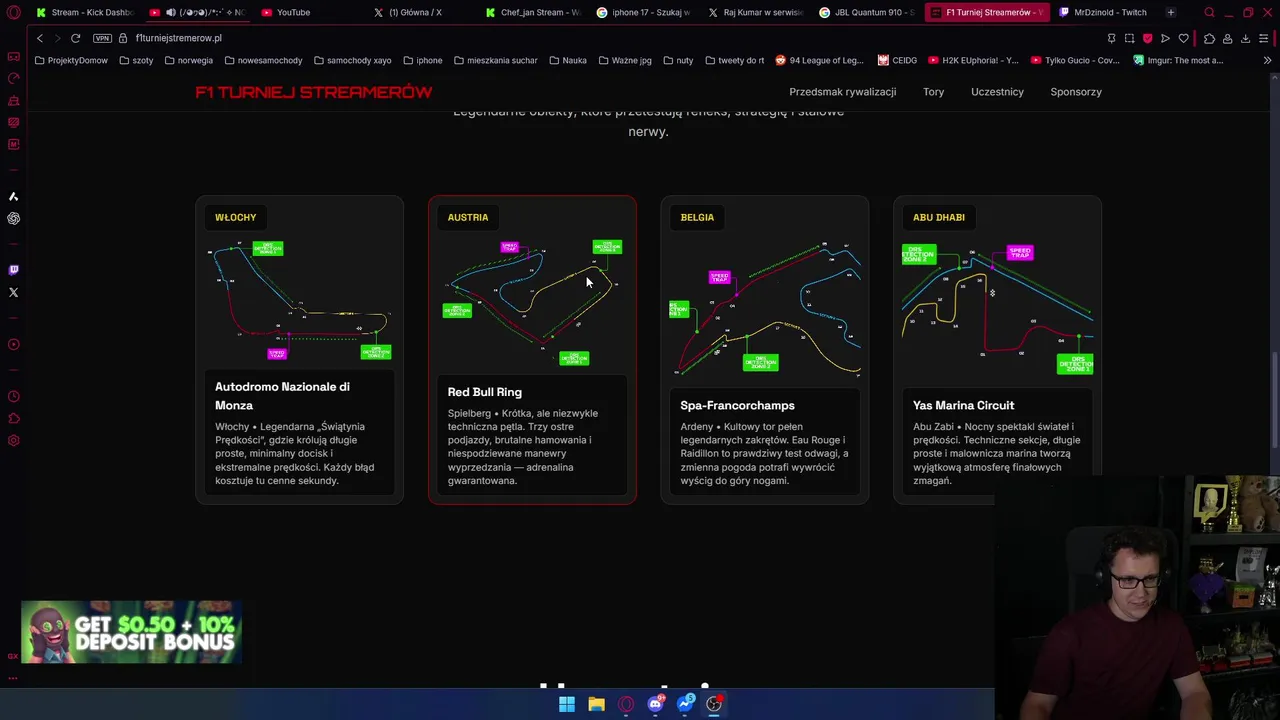The width and height of the screenshot is (1280, 720).
Task: Open X panel in sidebar
Action: 13,292
